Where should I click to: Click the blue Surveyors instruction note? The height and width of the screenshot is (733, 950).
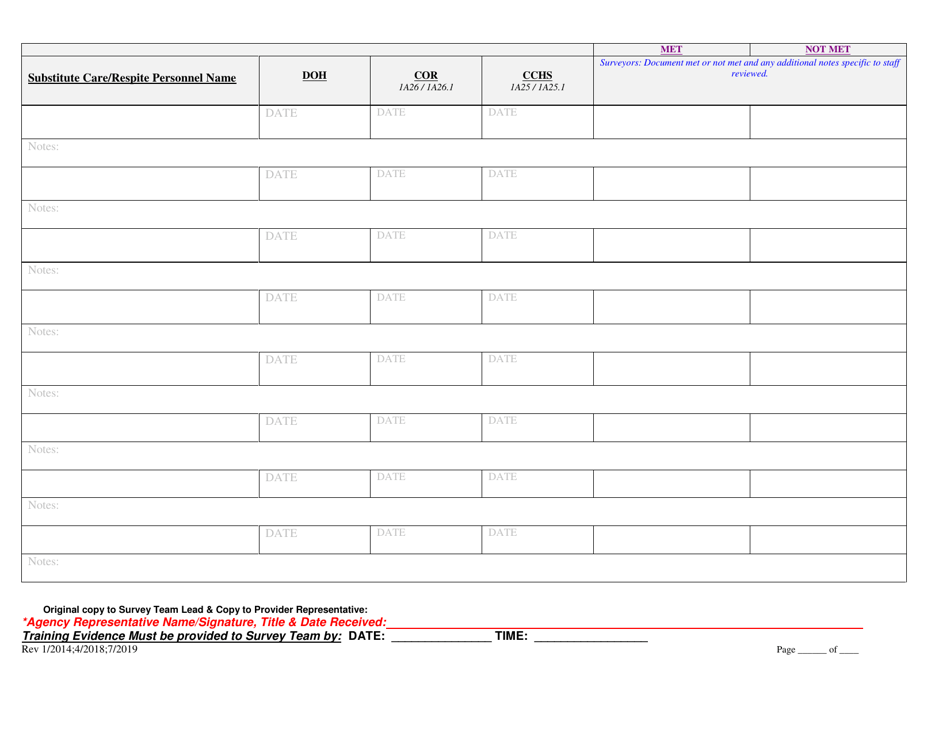click(749, 68)
